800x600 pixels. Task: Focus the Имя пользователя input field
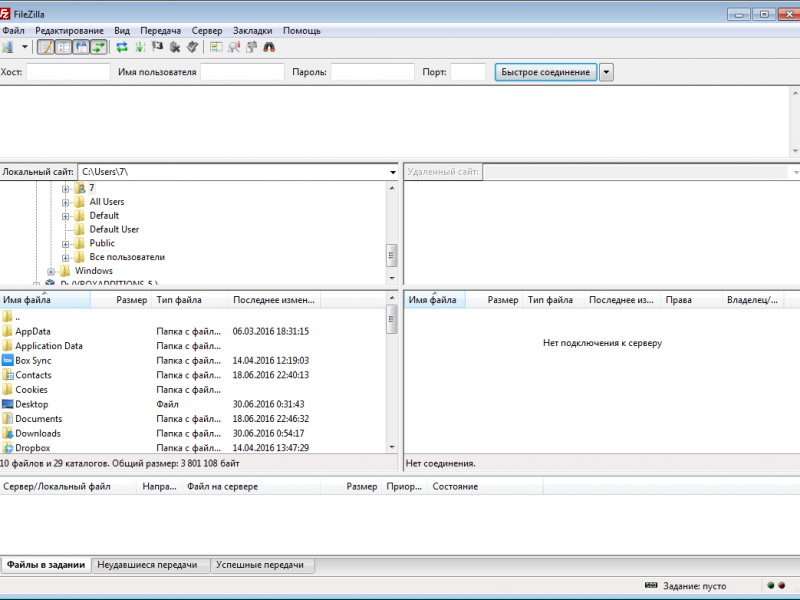[x=242, y=72]
